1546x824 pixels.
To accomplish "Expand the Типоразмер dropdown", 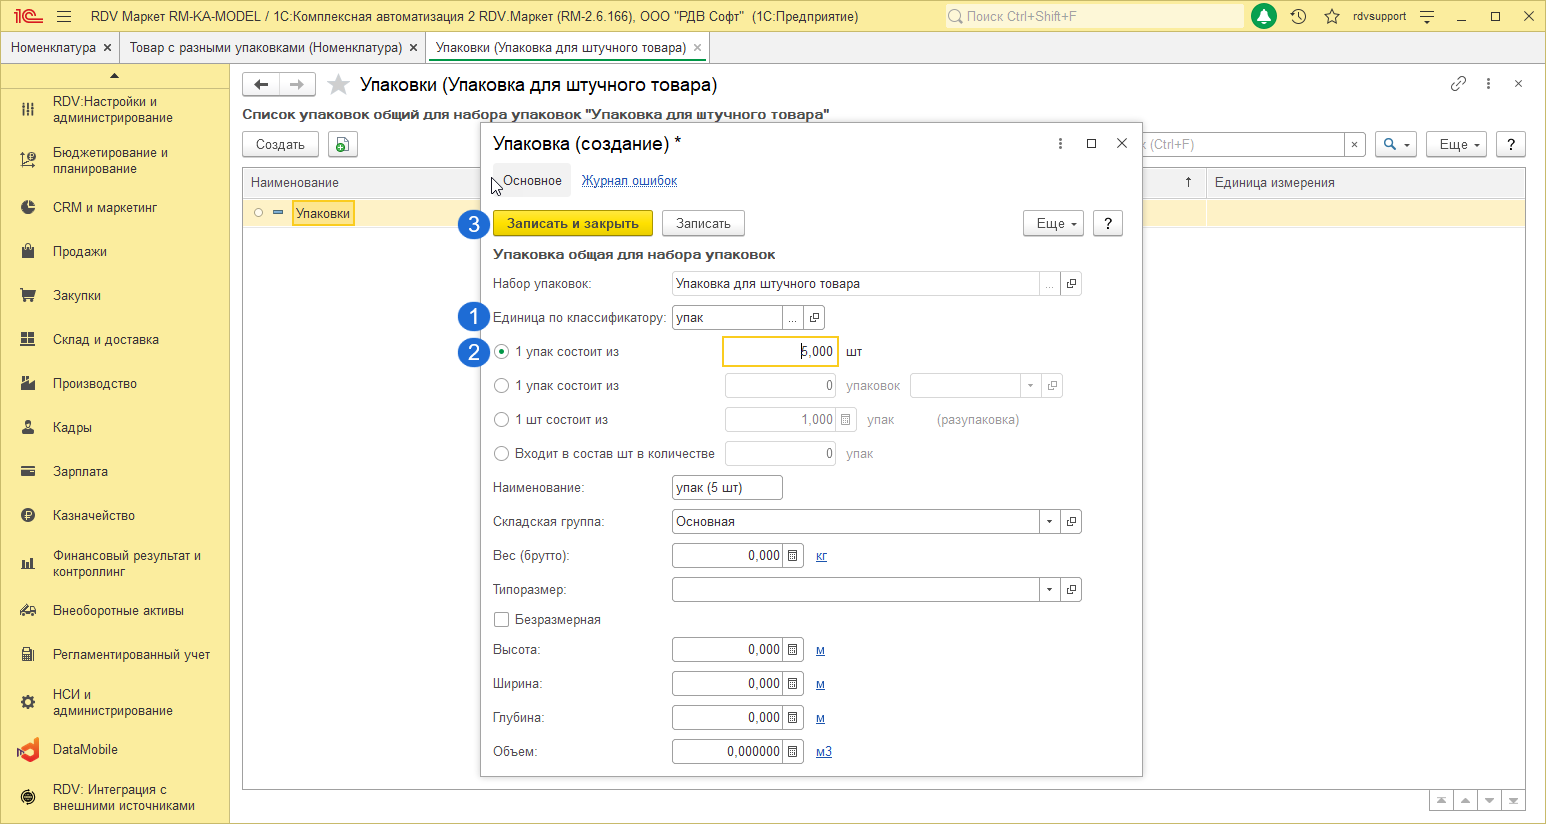I will pos(1049,590).
